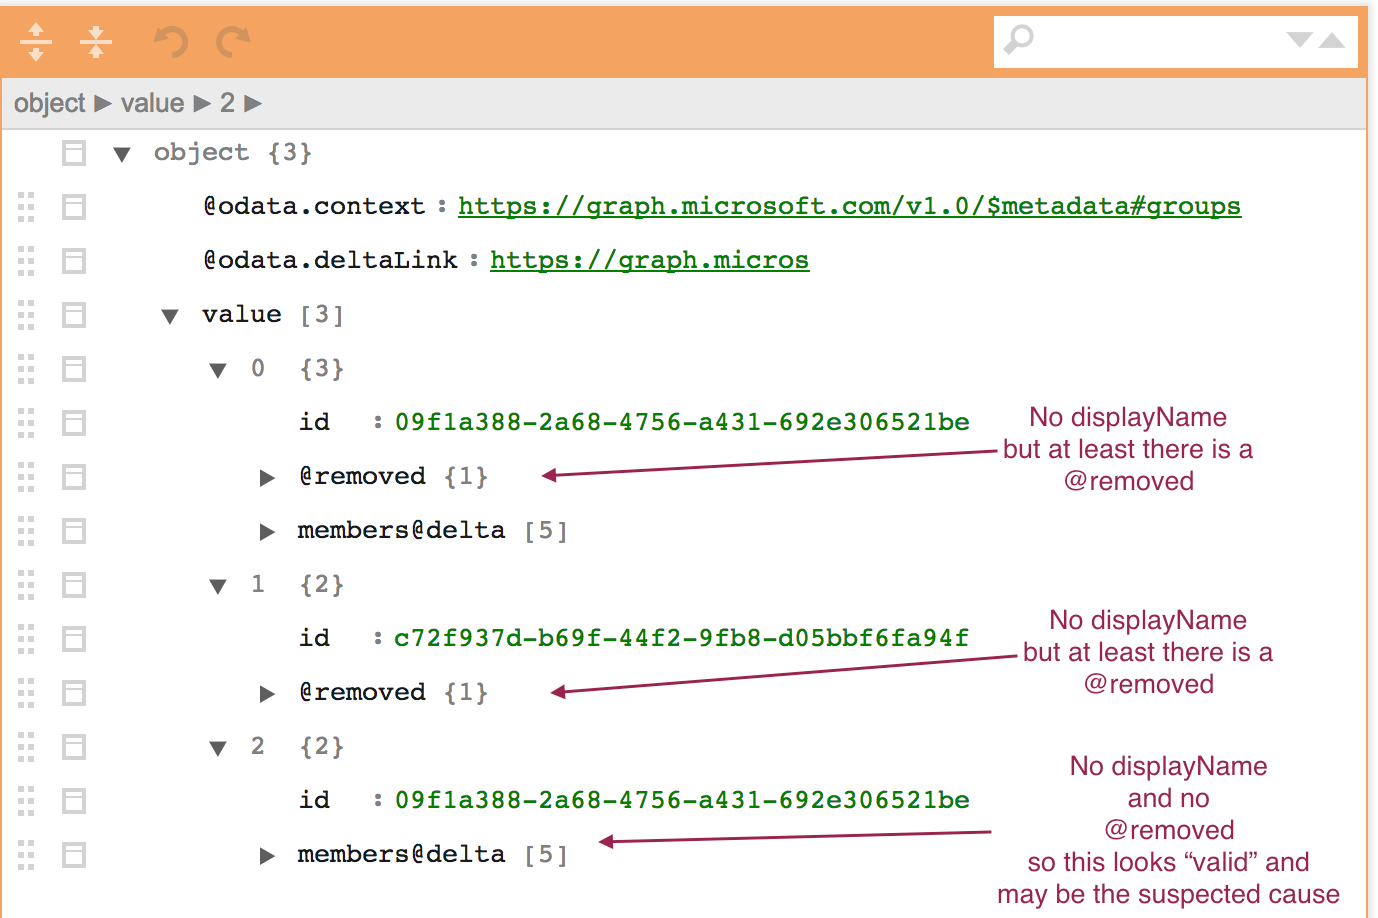Open the breadcrumb arrow after '2'
The image size is (1378, 918).
pyautogui.click(x=253, y=103)
